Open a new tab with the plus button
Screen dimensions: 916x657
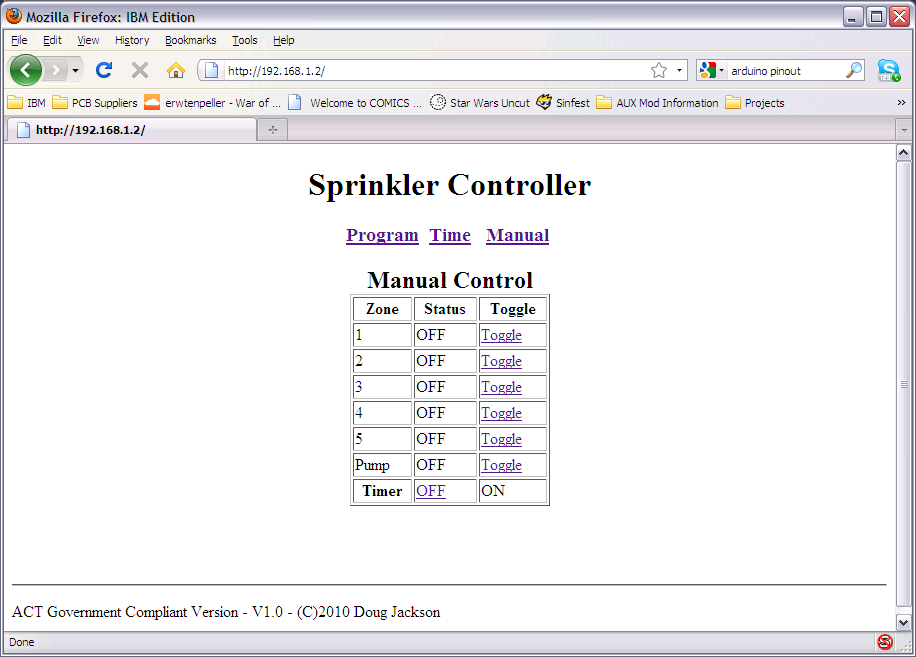coord(273,130)
